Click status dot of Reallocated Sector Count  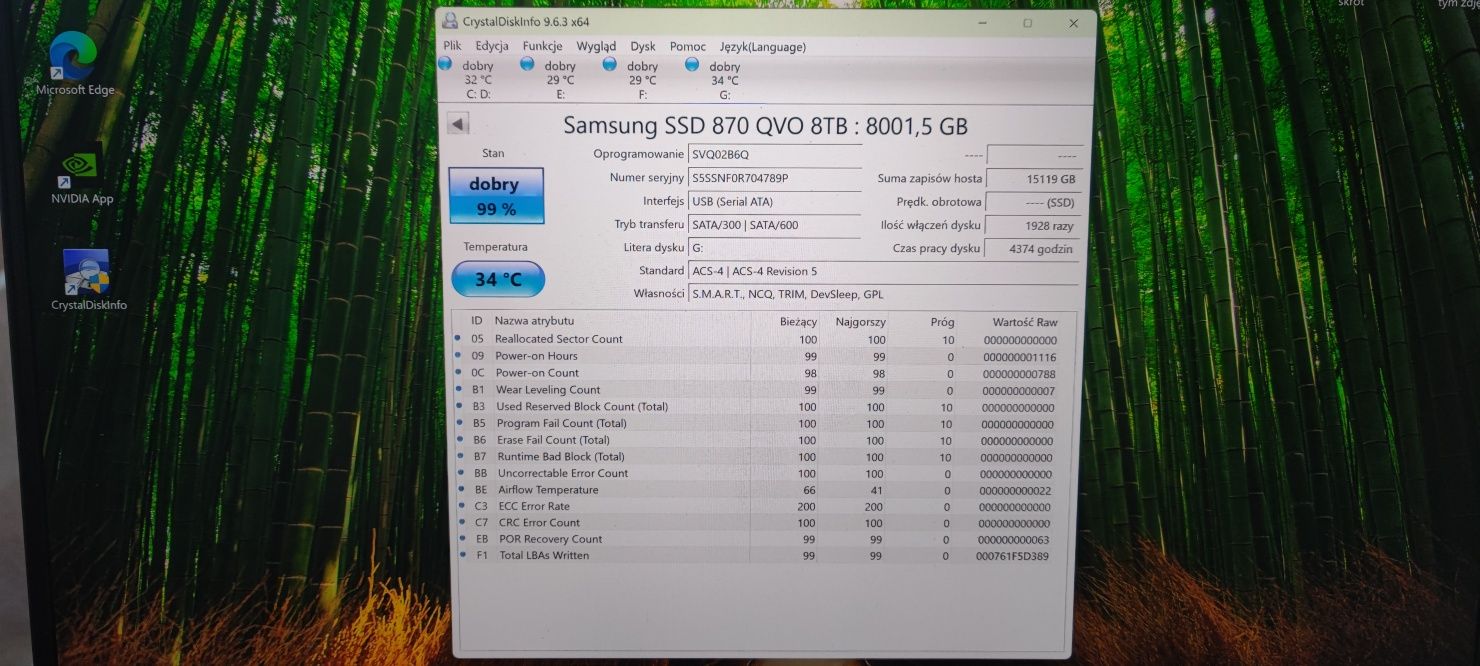click(459, 339)
